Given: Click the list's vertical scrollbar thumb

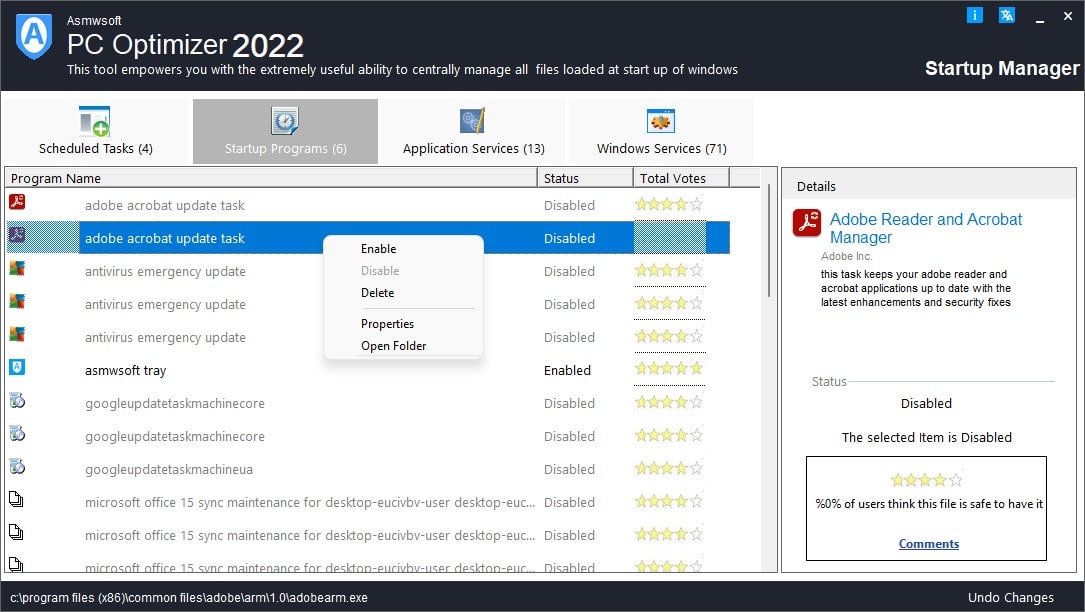Looking at the screenshot, I should pos(769,241).
